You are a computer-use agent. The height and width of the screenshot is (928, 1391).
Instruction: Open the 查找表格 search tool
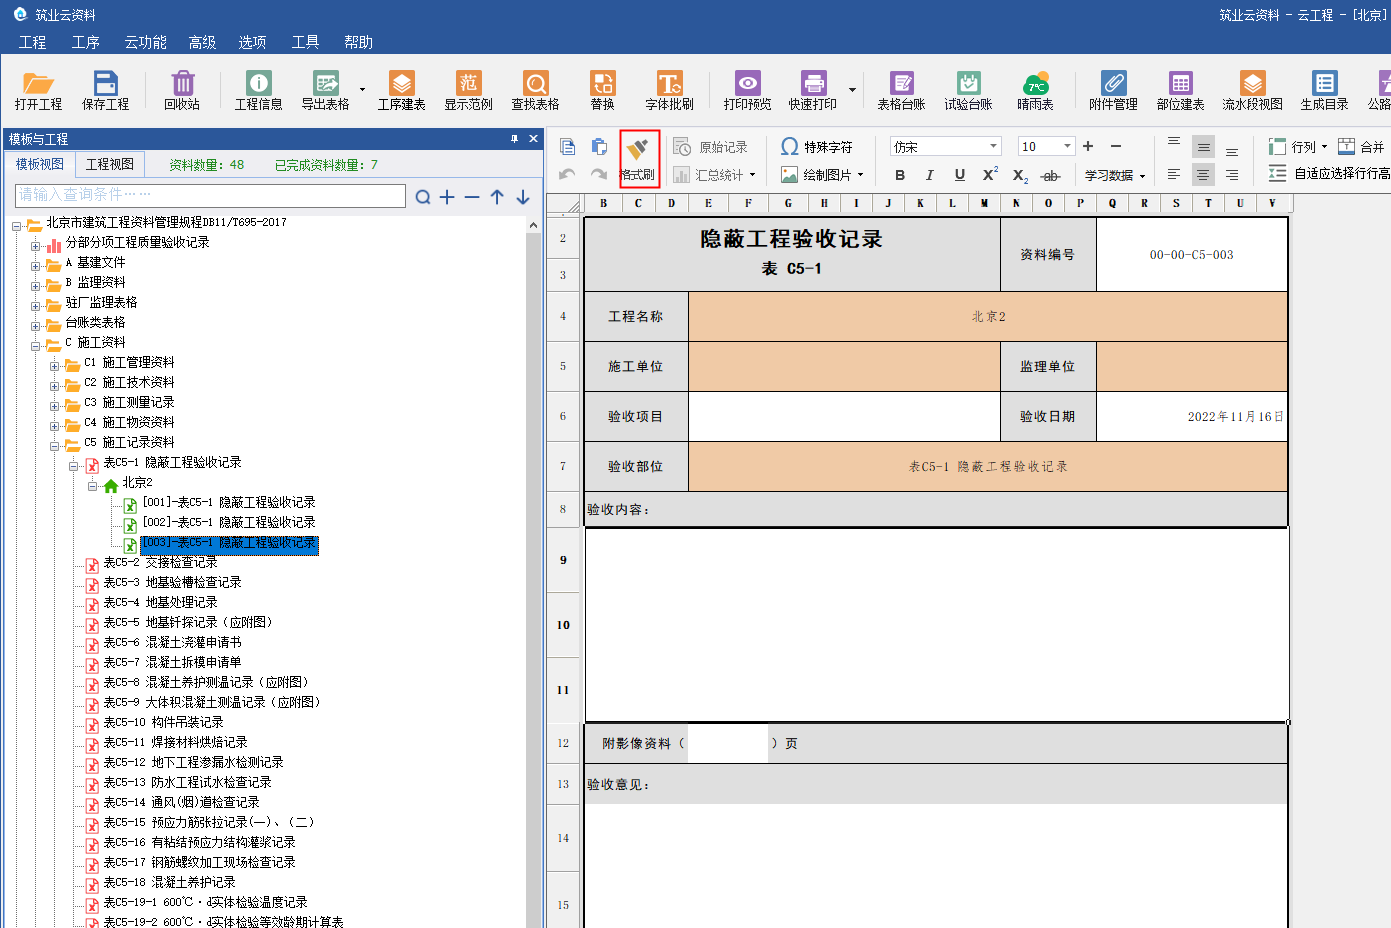[536, 90]
